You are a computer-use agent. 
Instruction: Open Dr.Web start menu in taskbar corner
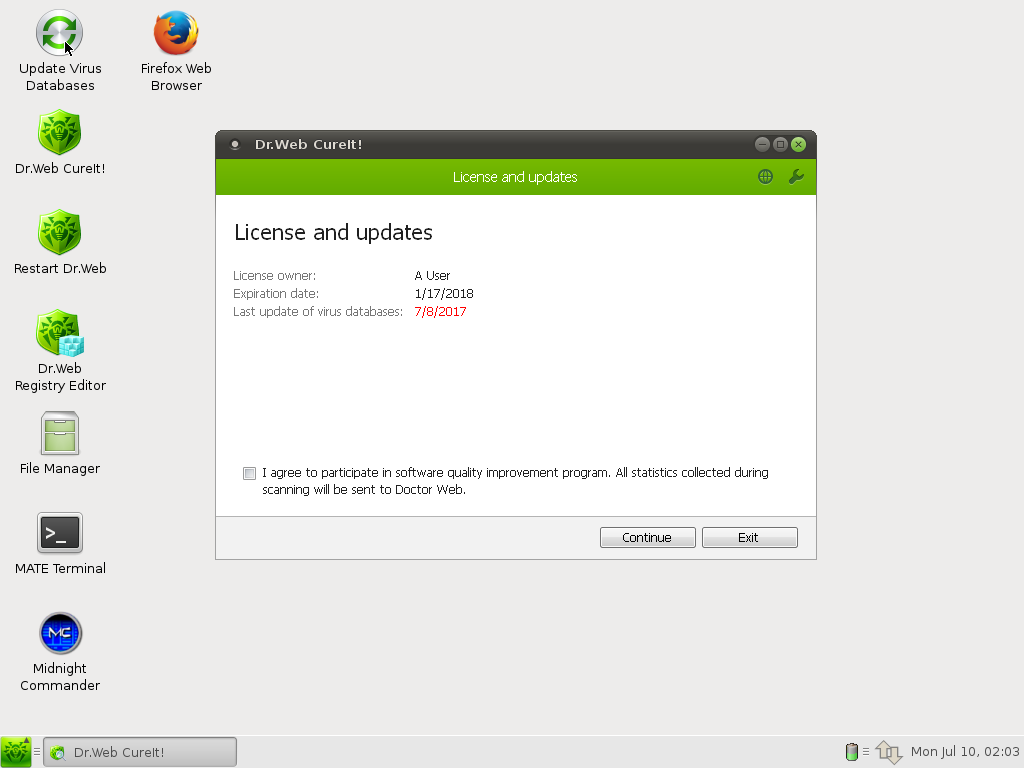[16, 752]
